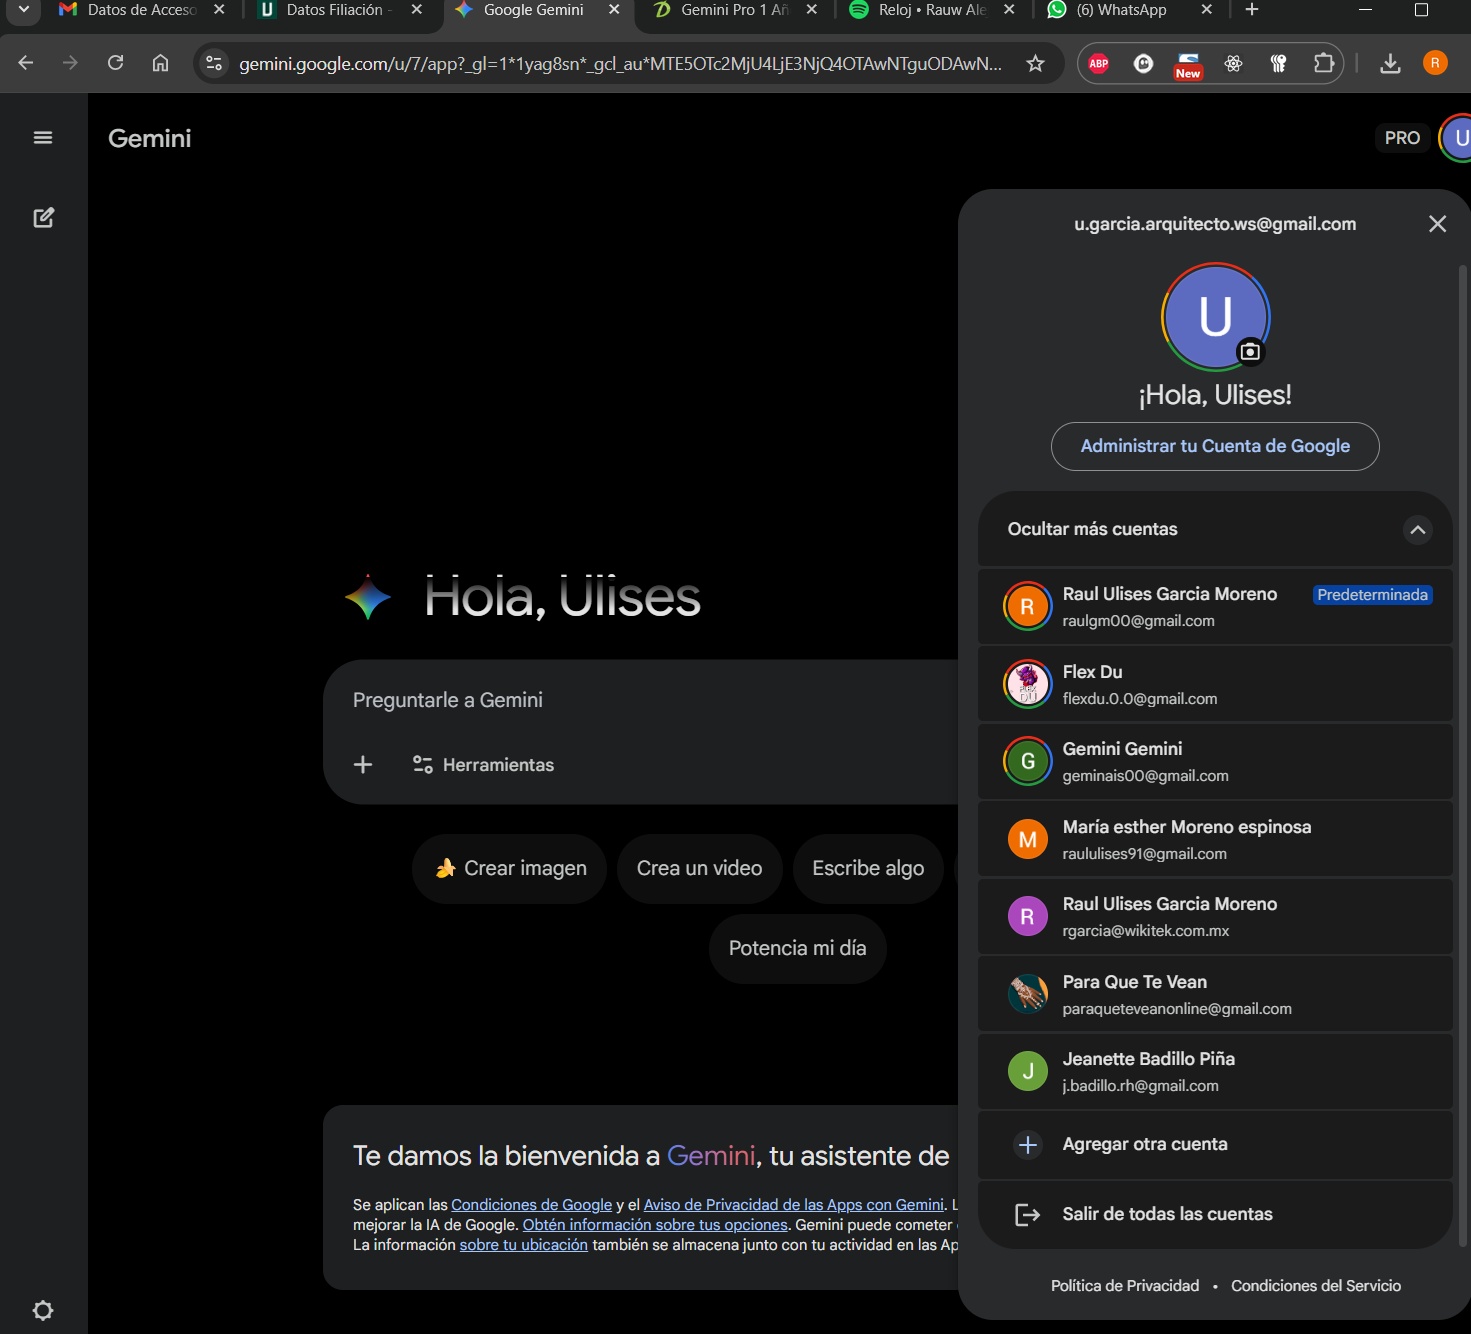This screenshot has height=1334, width=1471.
Task: Click the camera icon on the profile picture
Action: (x=1250, y=352)
